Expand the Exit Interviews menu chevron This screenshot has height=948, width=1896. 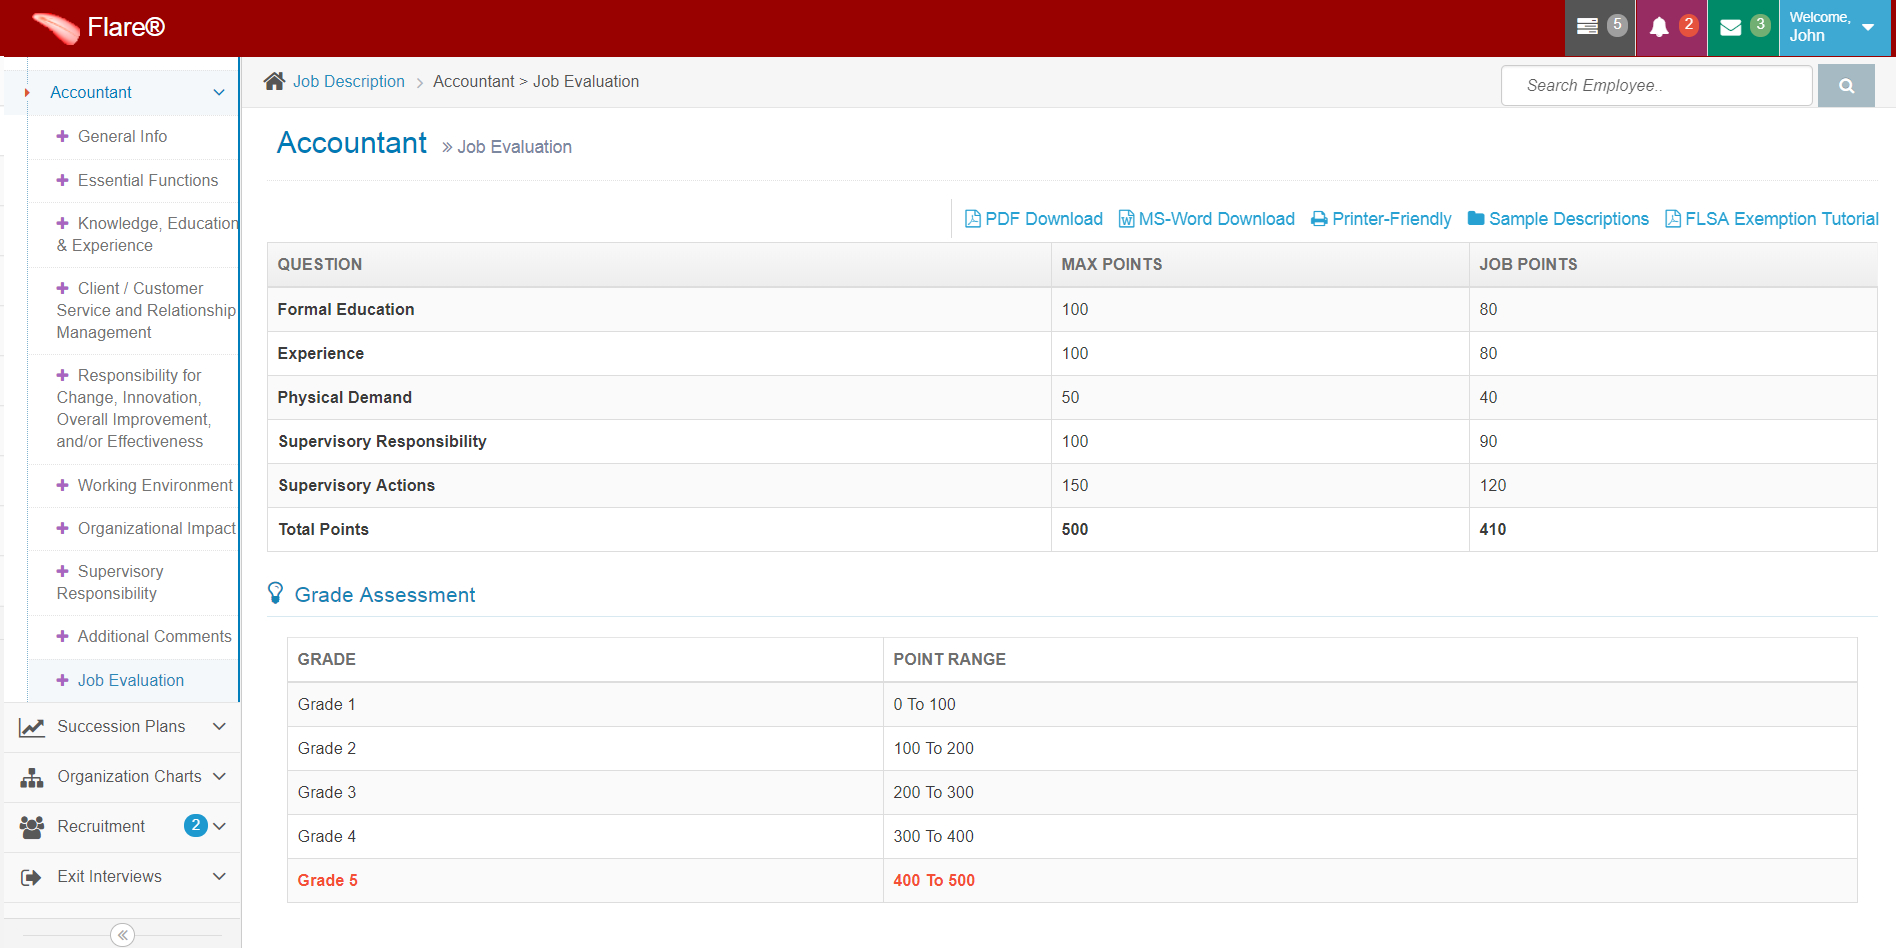click(219, 876)
